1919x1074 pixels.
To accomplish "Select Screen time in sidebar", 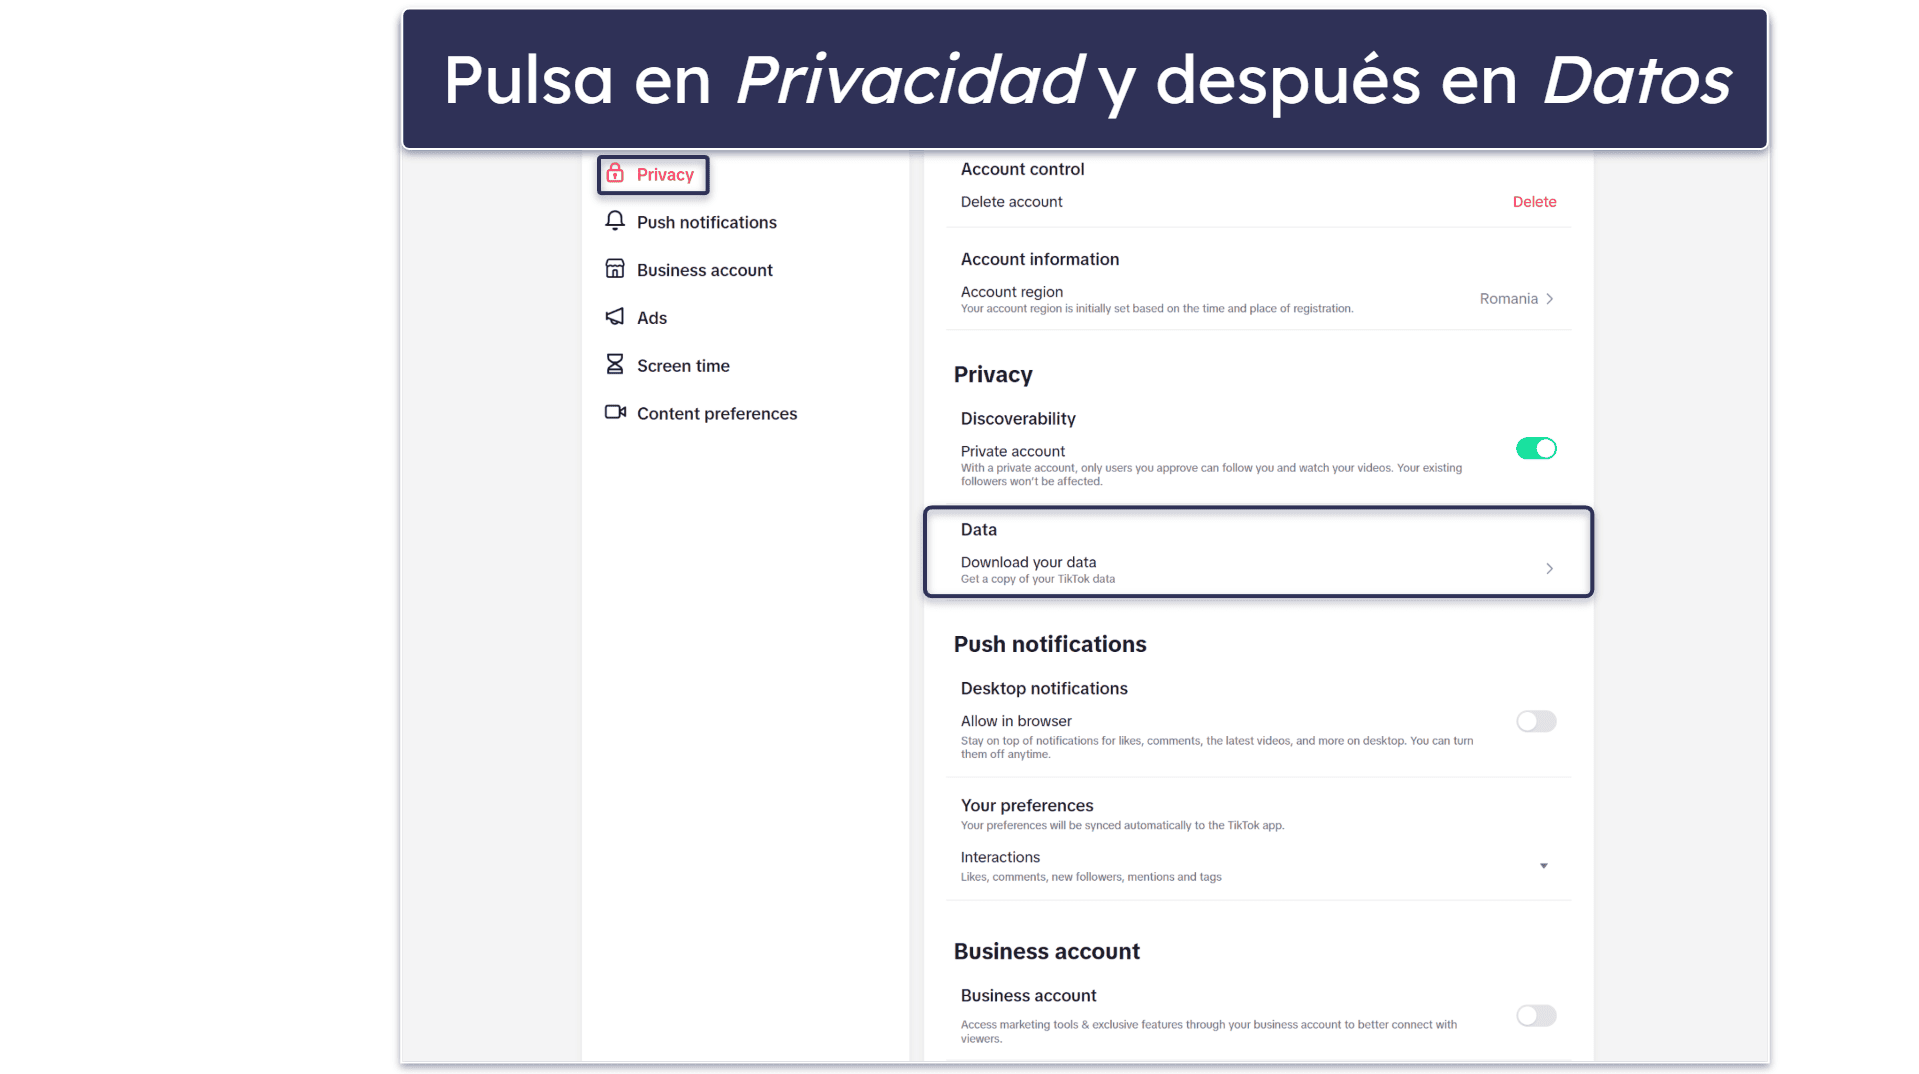I will [x=683, y=366].
